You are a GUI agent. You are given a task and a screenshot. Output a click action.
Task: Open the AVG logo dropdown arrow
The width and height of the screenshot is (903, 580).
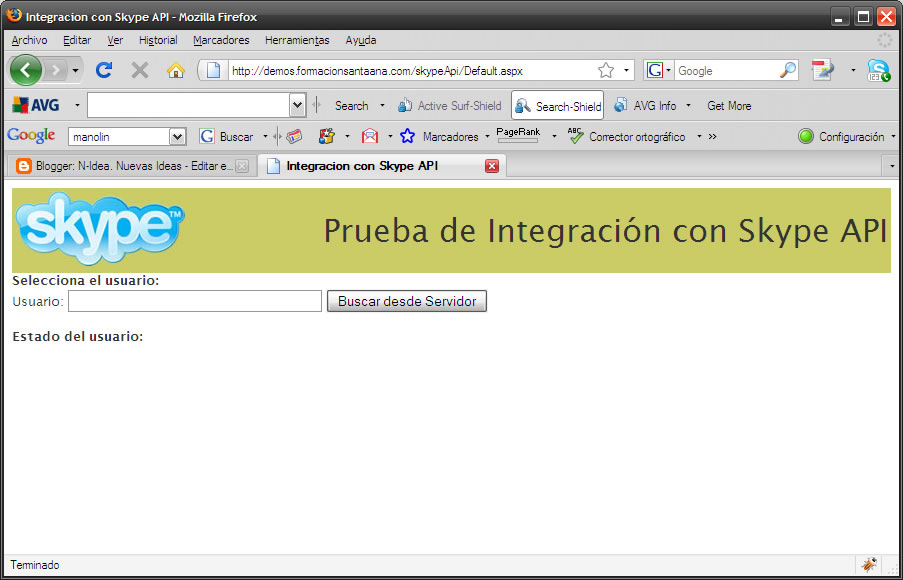click(77, 105)
